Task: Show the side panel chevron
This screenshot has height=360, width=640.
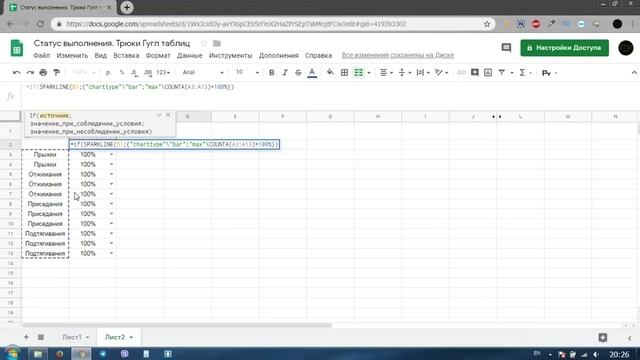Action: [x=629, y=338]
